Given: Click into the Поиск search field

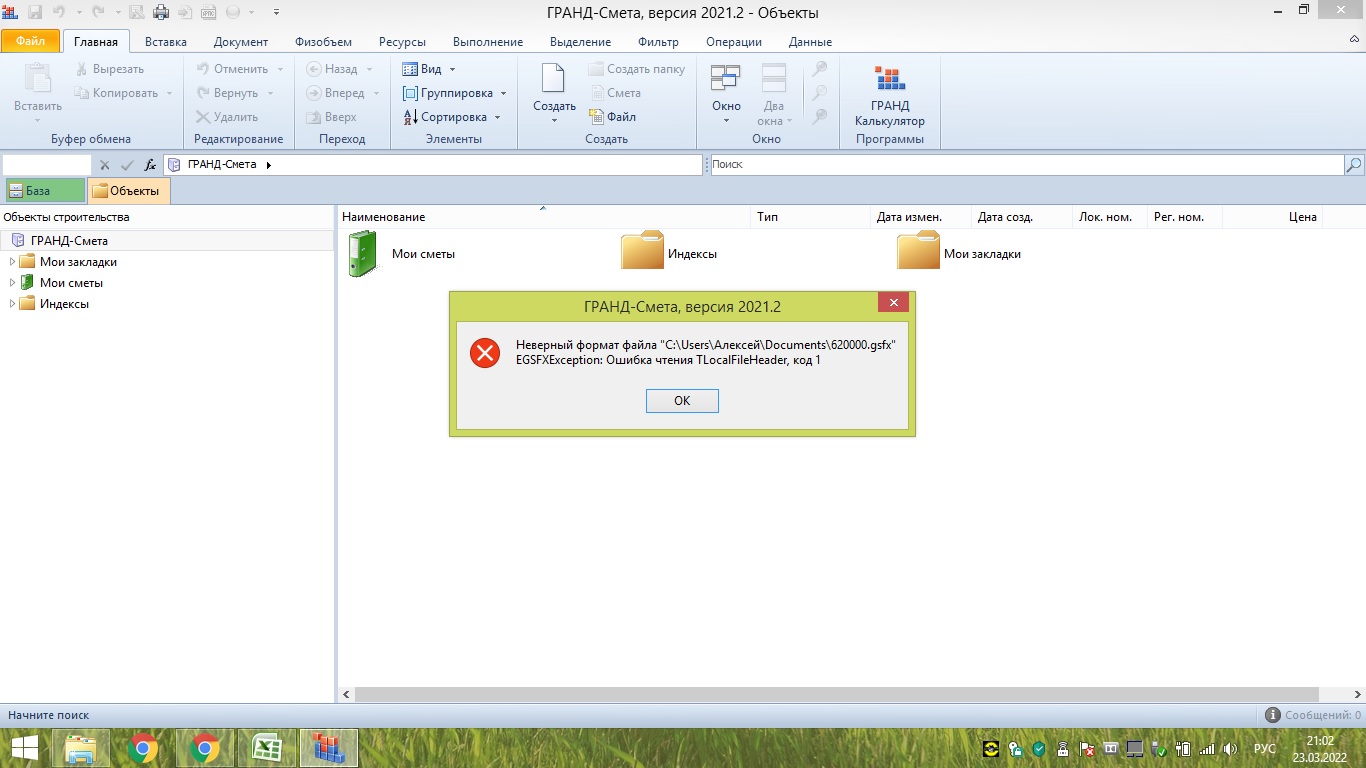Looking at the screenshot, I should (1026, 165).
